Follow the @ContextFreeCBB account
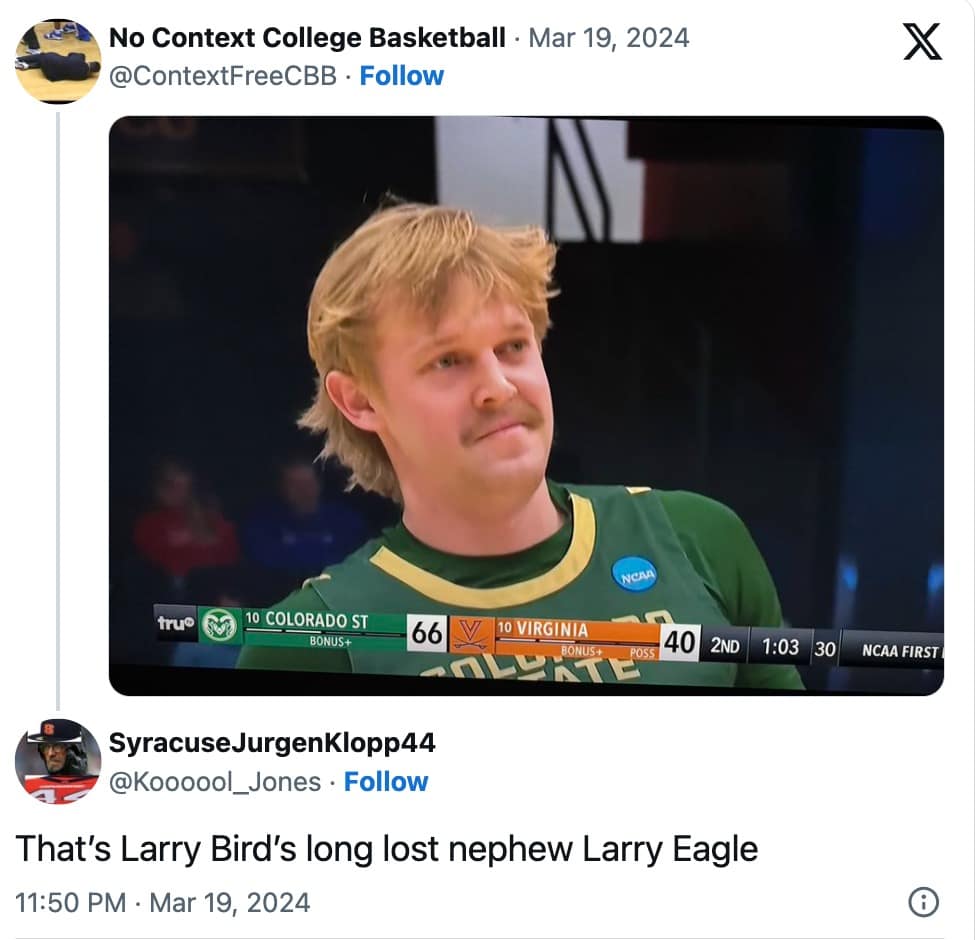The image size is (976, 940). tap(402, 75)
